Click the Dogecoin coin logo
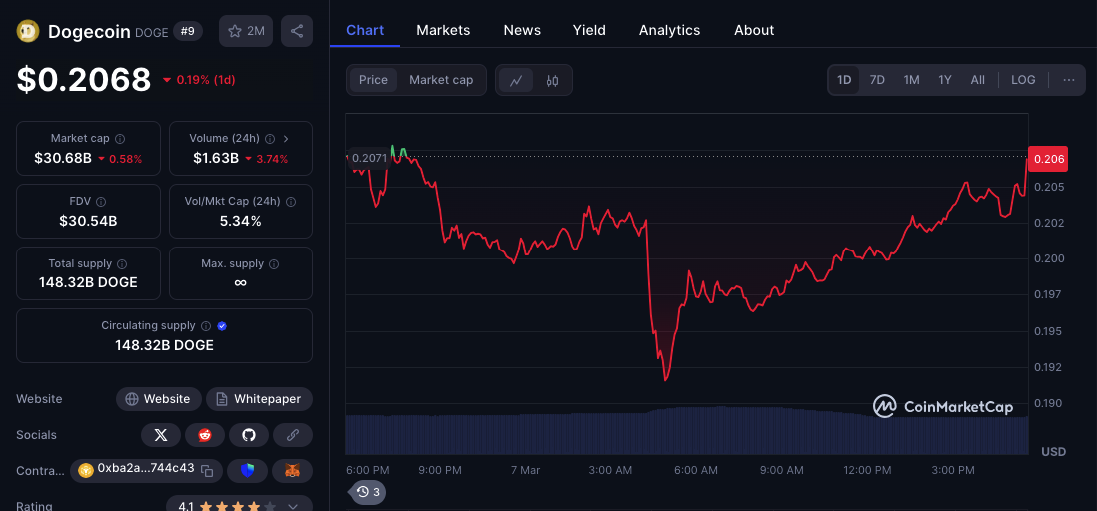This screenshot has width=1097, height=511. (x=28, y=31)
